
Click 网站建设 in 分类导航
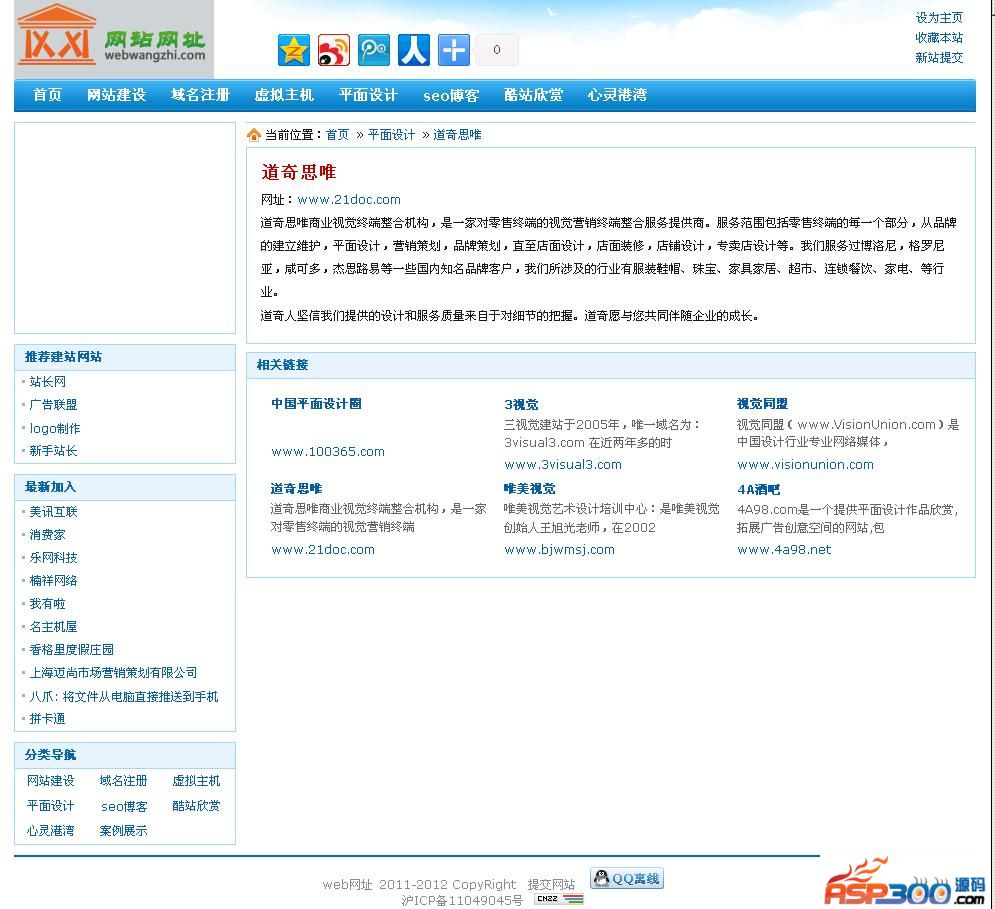coord(51,780)
